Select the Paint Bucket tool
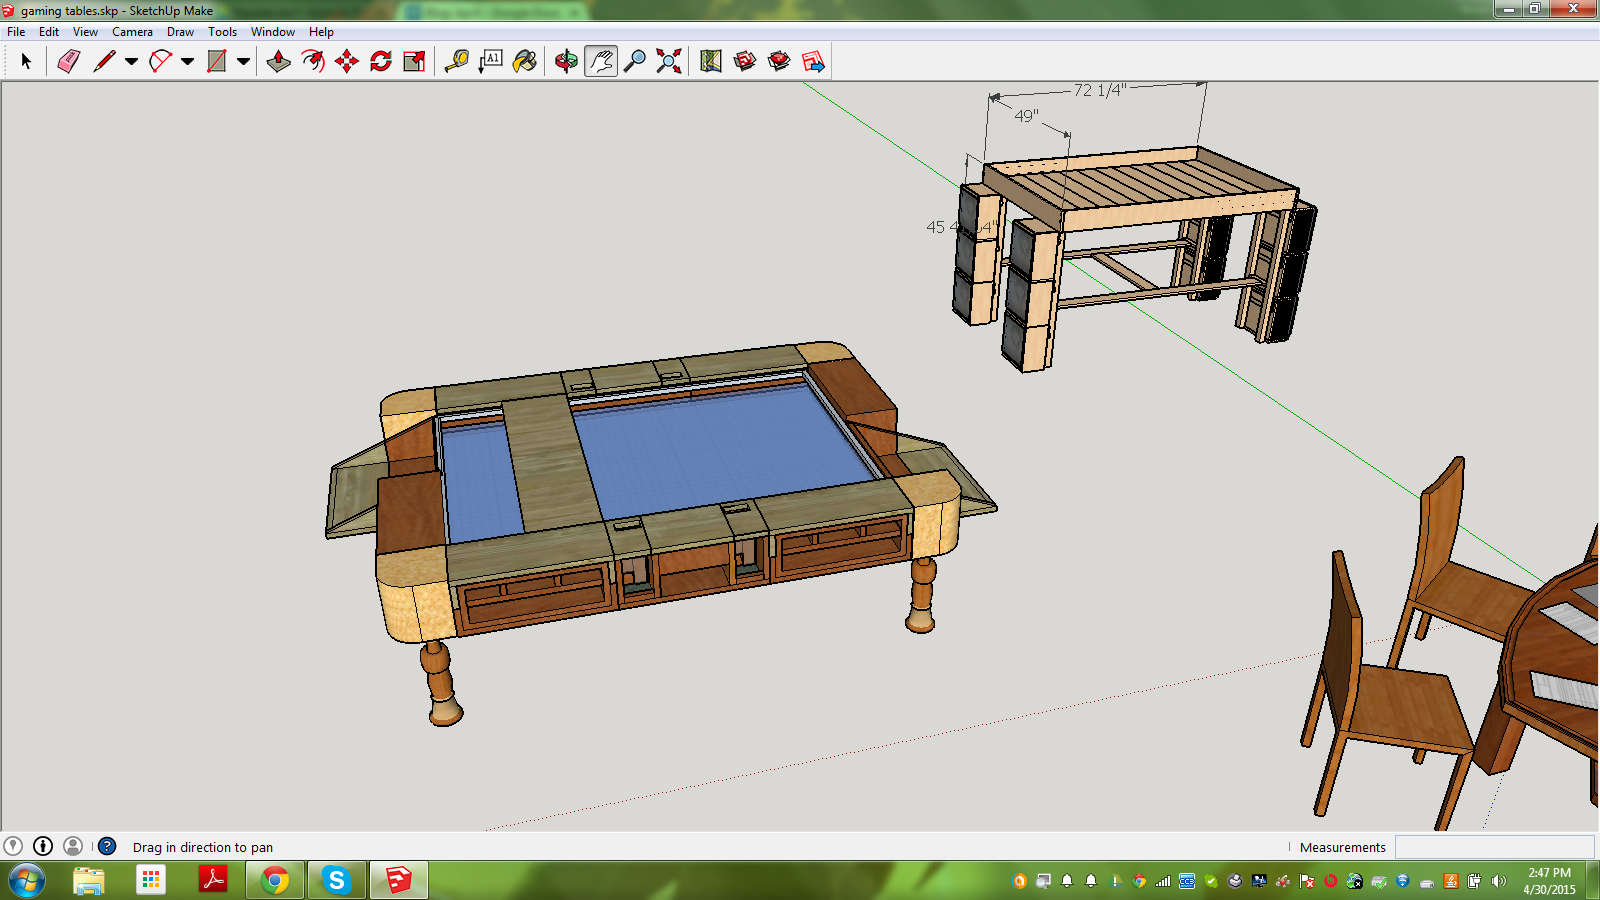The height and width of the screenshot is (900, 1600). pos(525,62)
